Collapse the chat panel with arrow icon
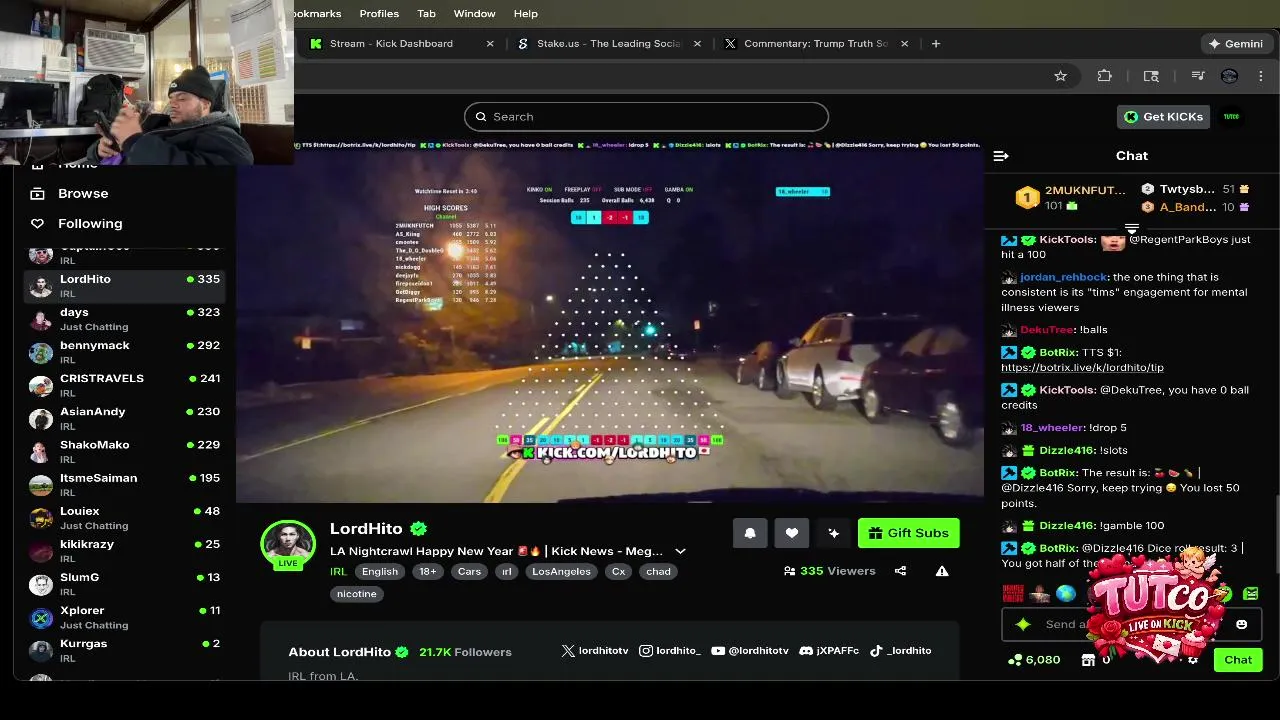The width and height of the screenshot is (1280, 720). pyautogui.click(x=1001, y=156)
